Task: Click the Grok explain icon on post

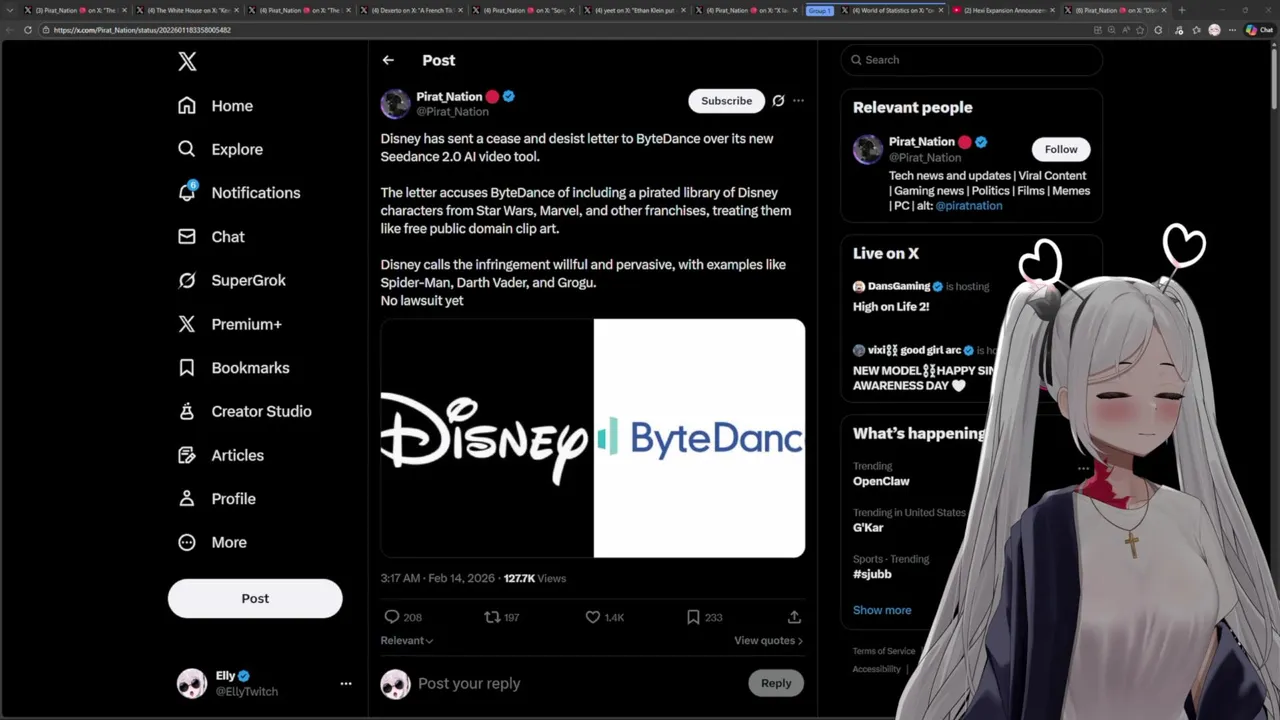Action: point(778,100)
